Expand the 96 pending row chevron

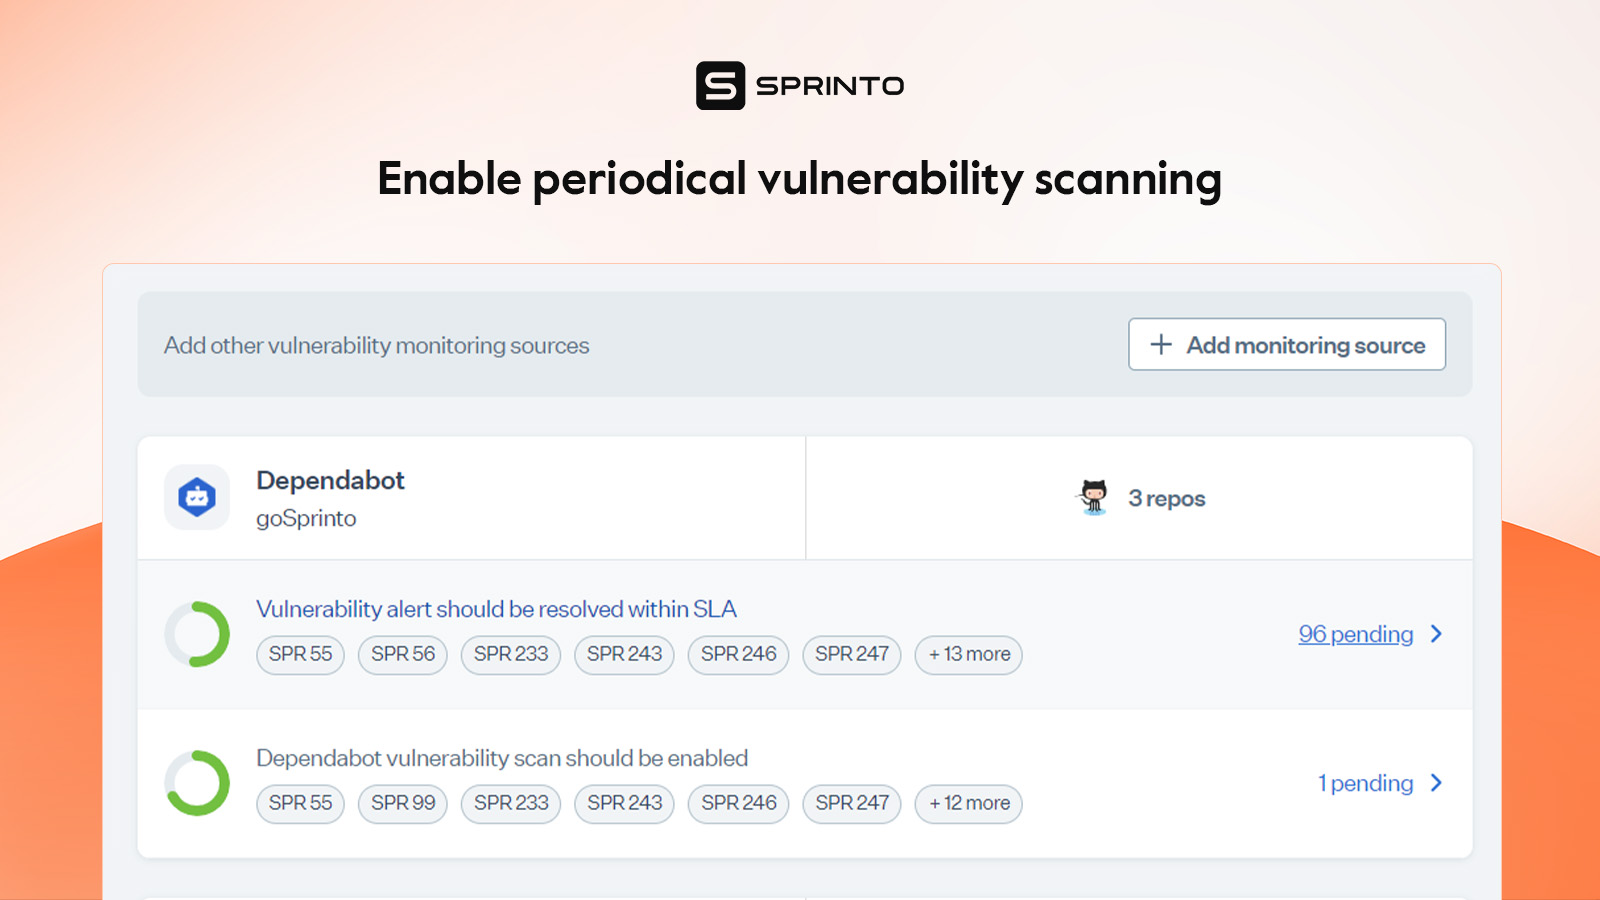1437,634
